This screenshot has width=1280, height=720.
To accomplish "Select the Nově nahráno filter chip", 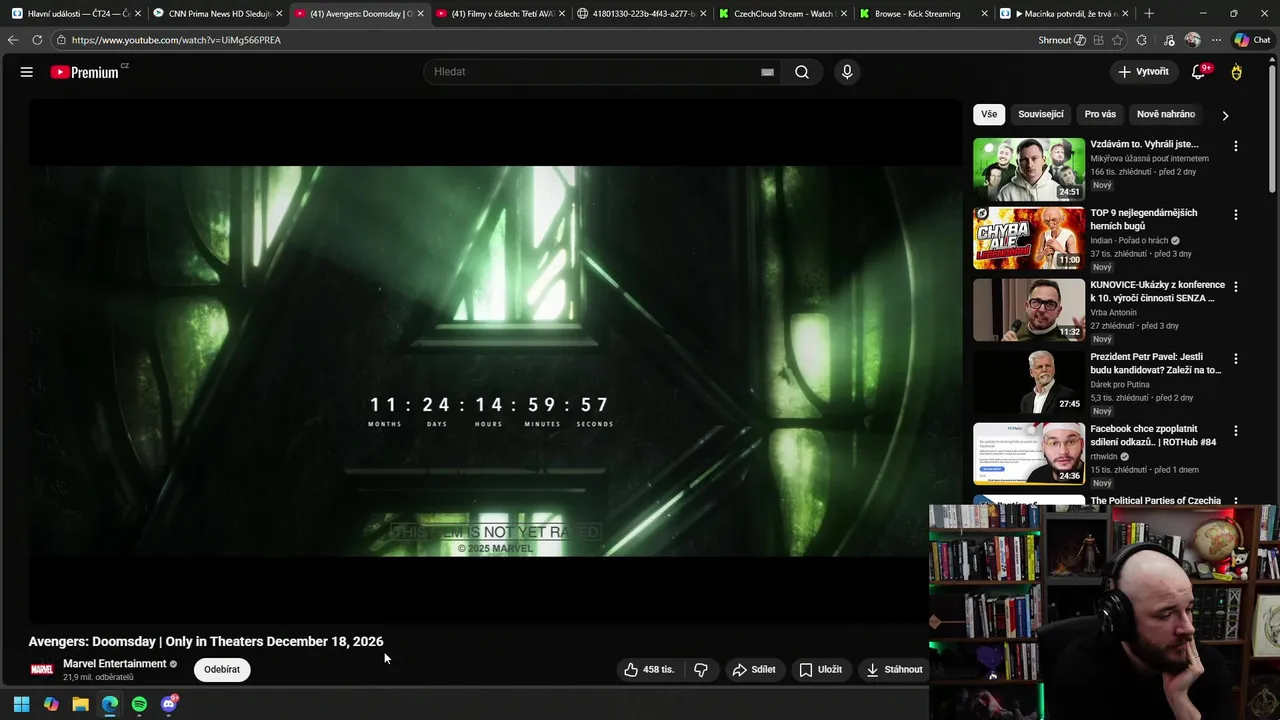I will coord(1166,114).
